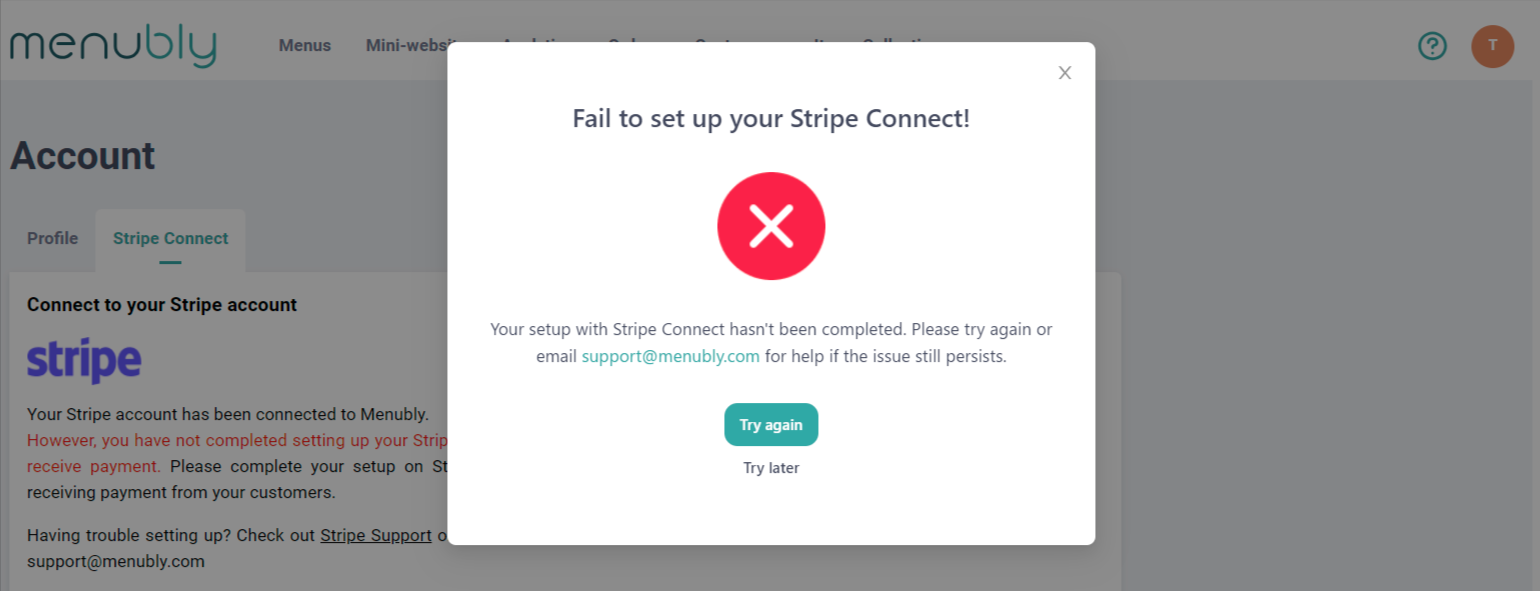Switch to the Profile tab
Viewport: 1540px width, 591px height.
(52, 239)
